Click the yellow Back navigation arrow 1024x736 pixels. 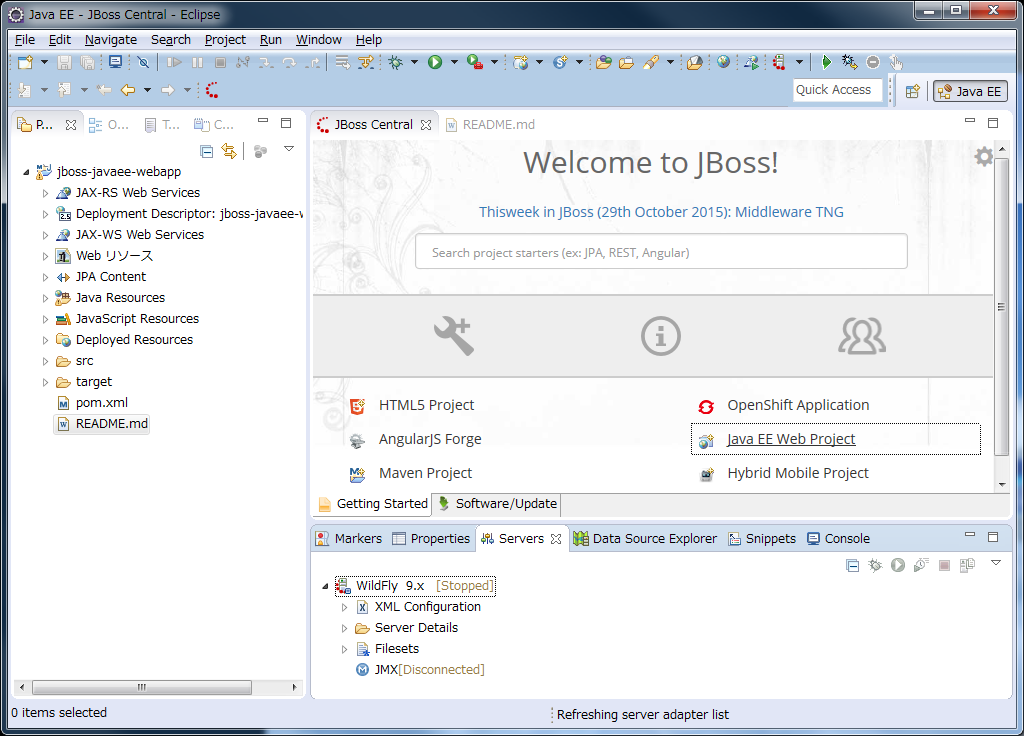coord(128,90)
